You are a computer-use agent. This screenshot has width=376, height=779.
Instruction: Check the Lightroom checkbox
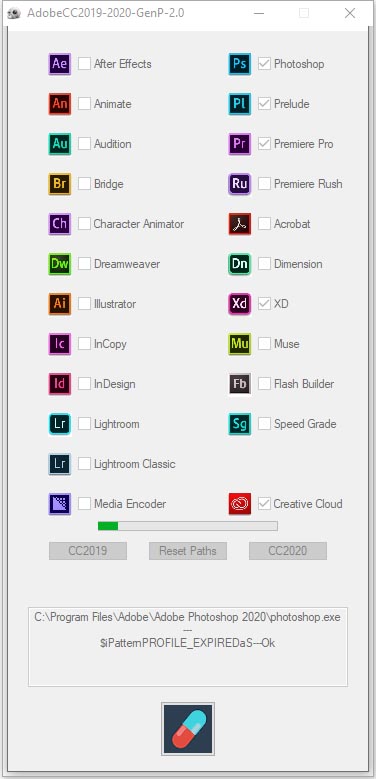pos(84,424)
